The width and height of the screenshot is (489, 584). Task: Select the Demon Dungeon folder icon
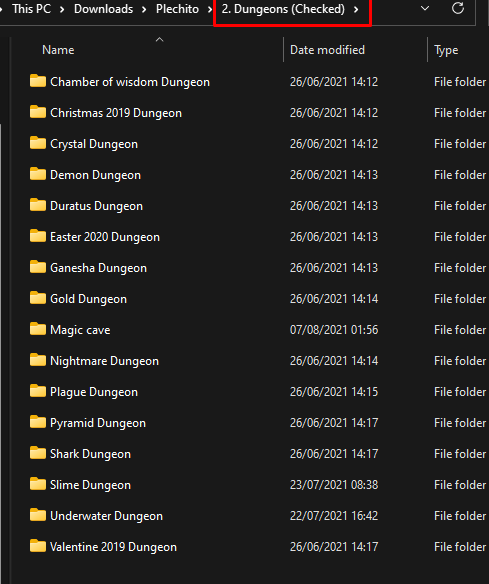click(x=38, y=174)
